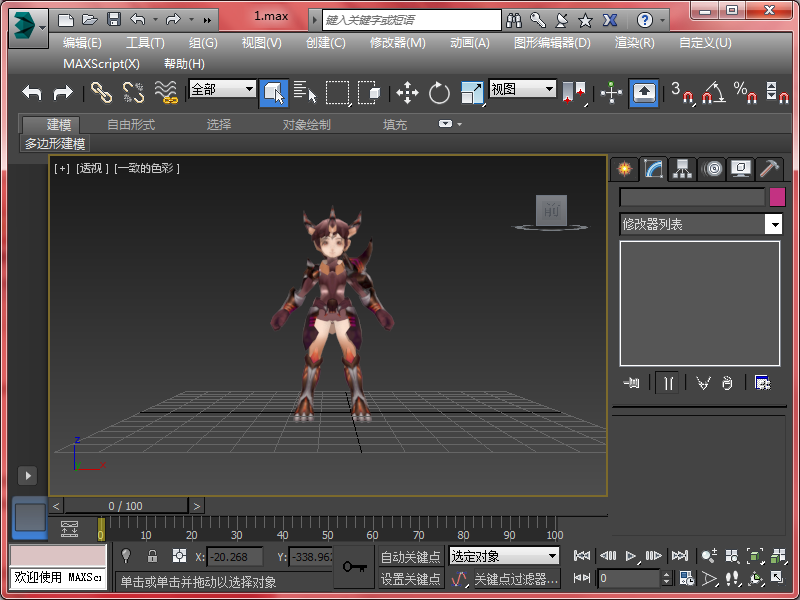Viewport: 800px width, 600px height.
Task: Play the animation
Action: point(631,556)
